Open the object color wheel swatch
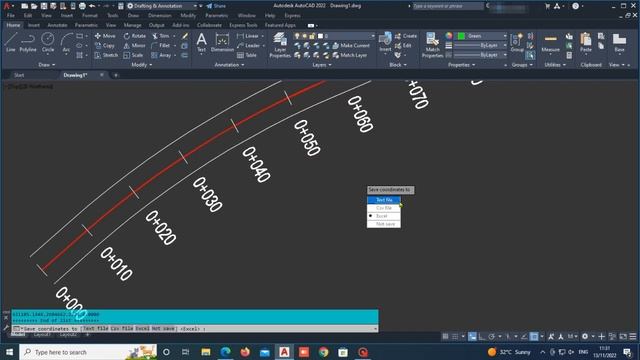The width and height of the screenshot is (640, 360). tap(449, 36)
